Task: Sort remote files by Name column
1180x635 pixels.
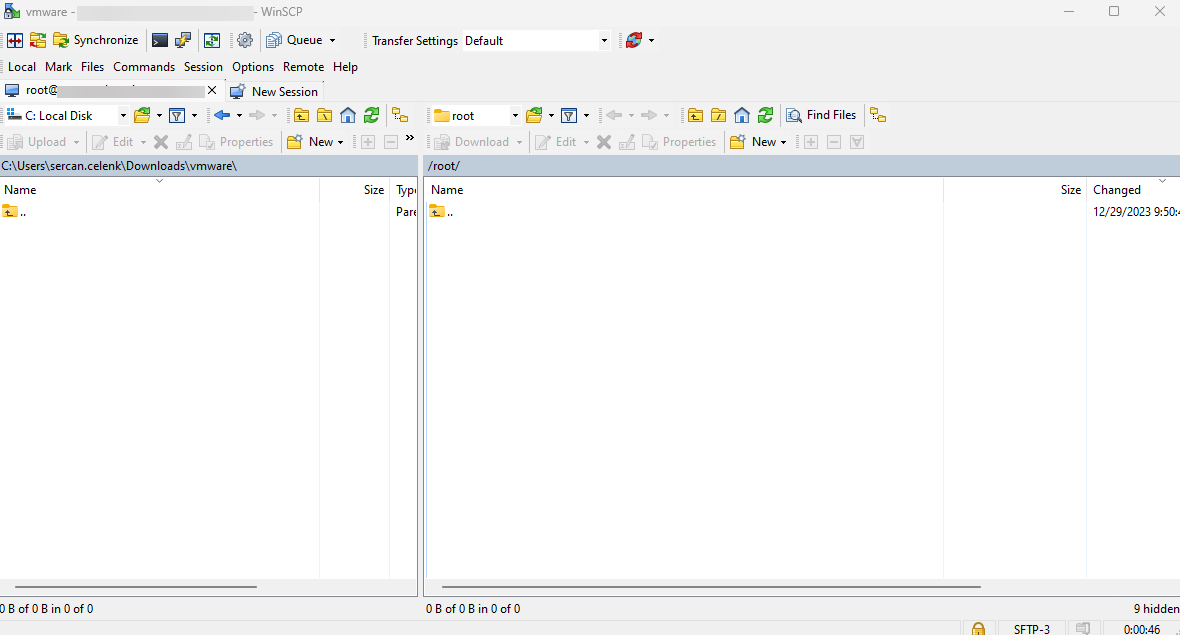Action: pos(683,190)
